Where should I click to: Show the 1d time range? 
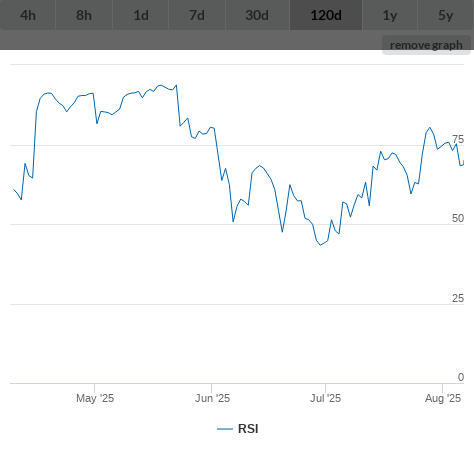141,15
